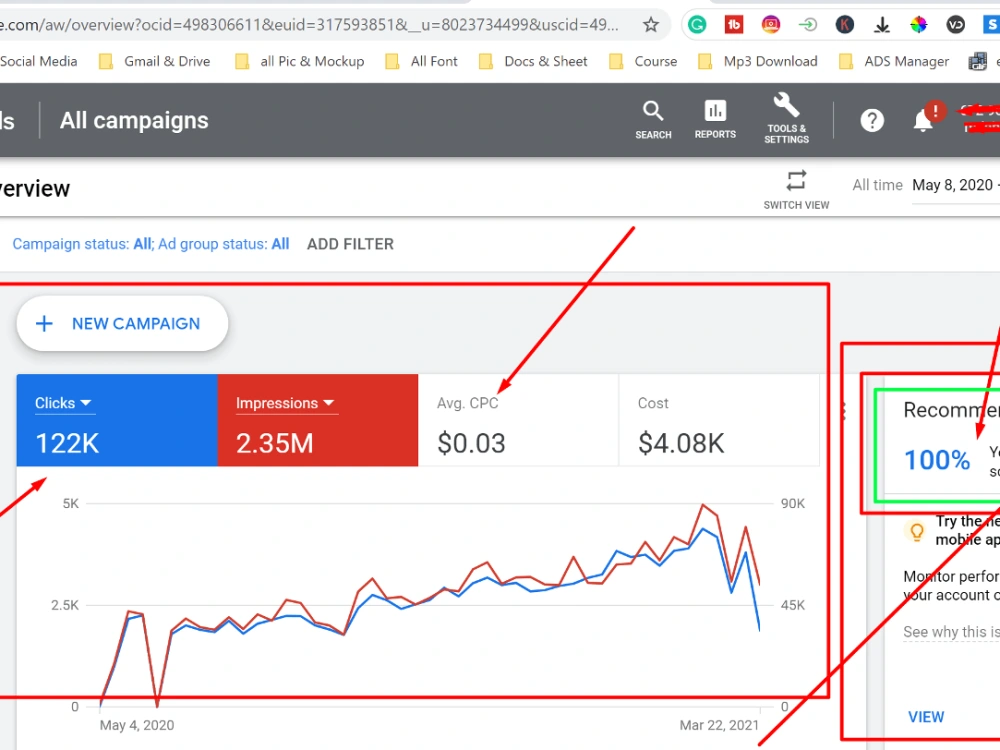Click the 2.35M impressions value
The width and height of the screenshot is (1000, 750).
274,443
